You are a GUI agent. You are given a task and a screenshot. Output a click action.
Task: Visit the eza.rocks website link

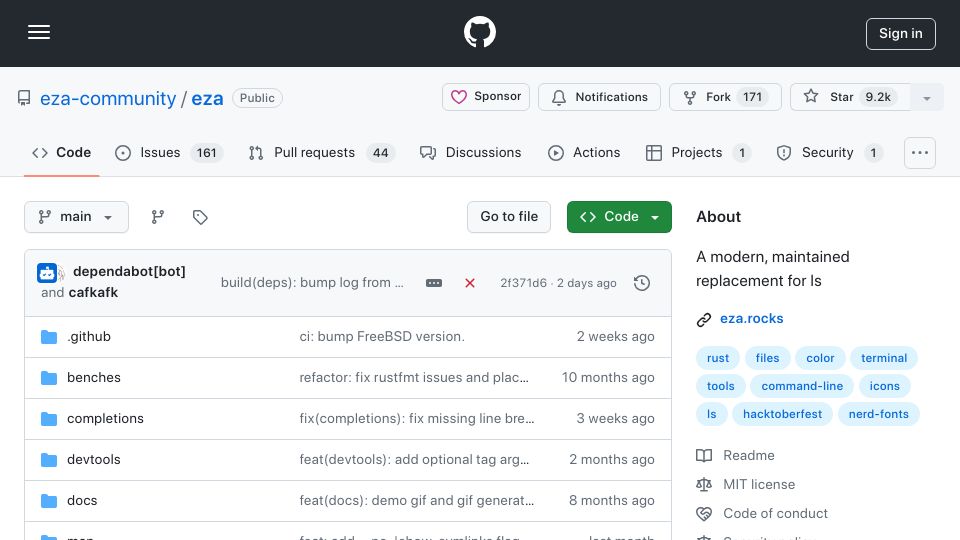[x=751, y=318]
